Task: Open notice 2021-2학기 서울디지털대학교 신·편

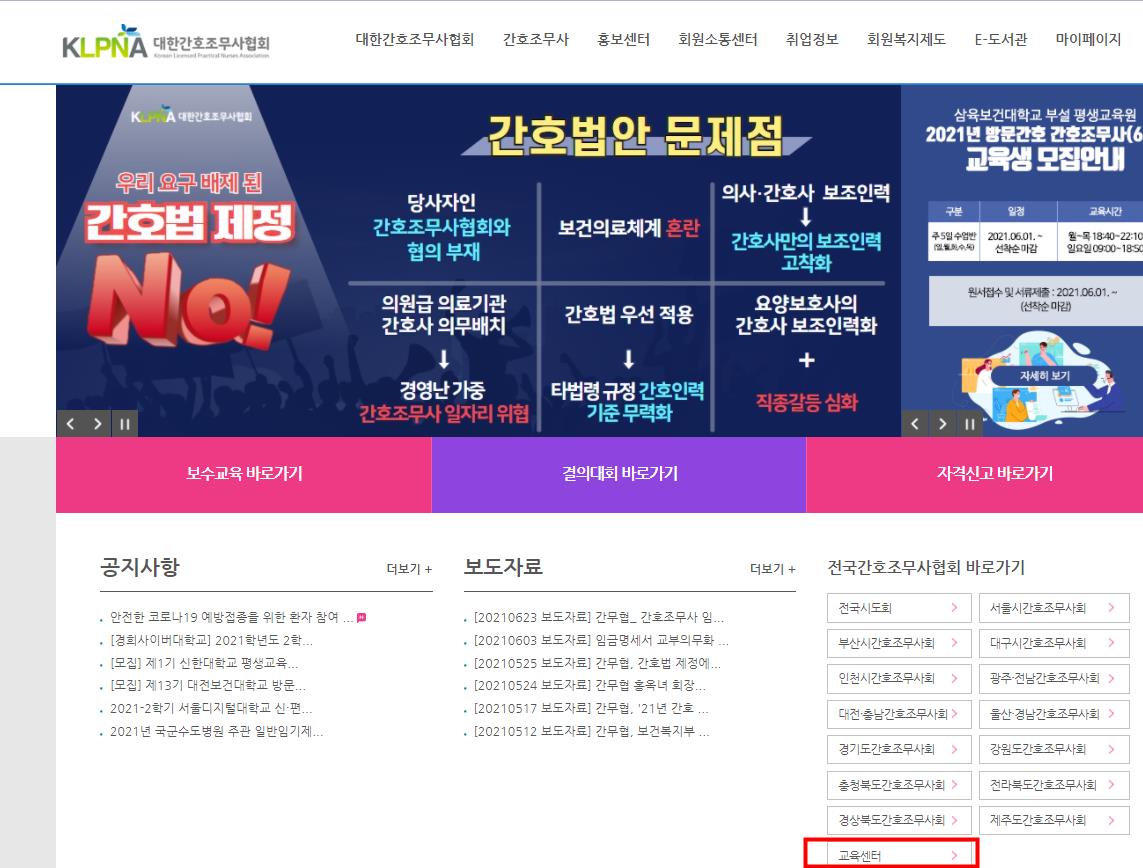Action: point(211,708)
